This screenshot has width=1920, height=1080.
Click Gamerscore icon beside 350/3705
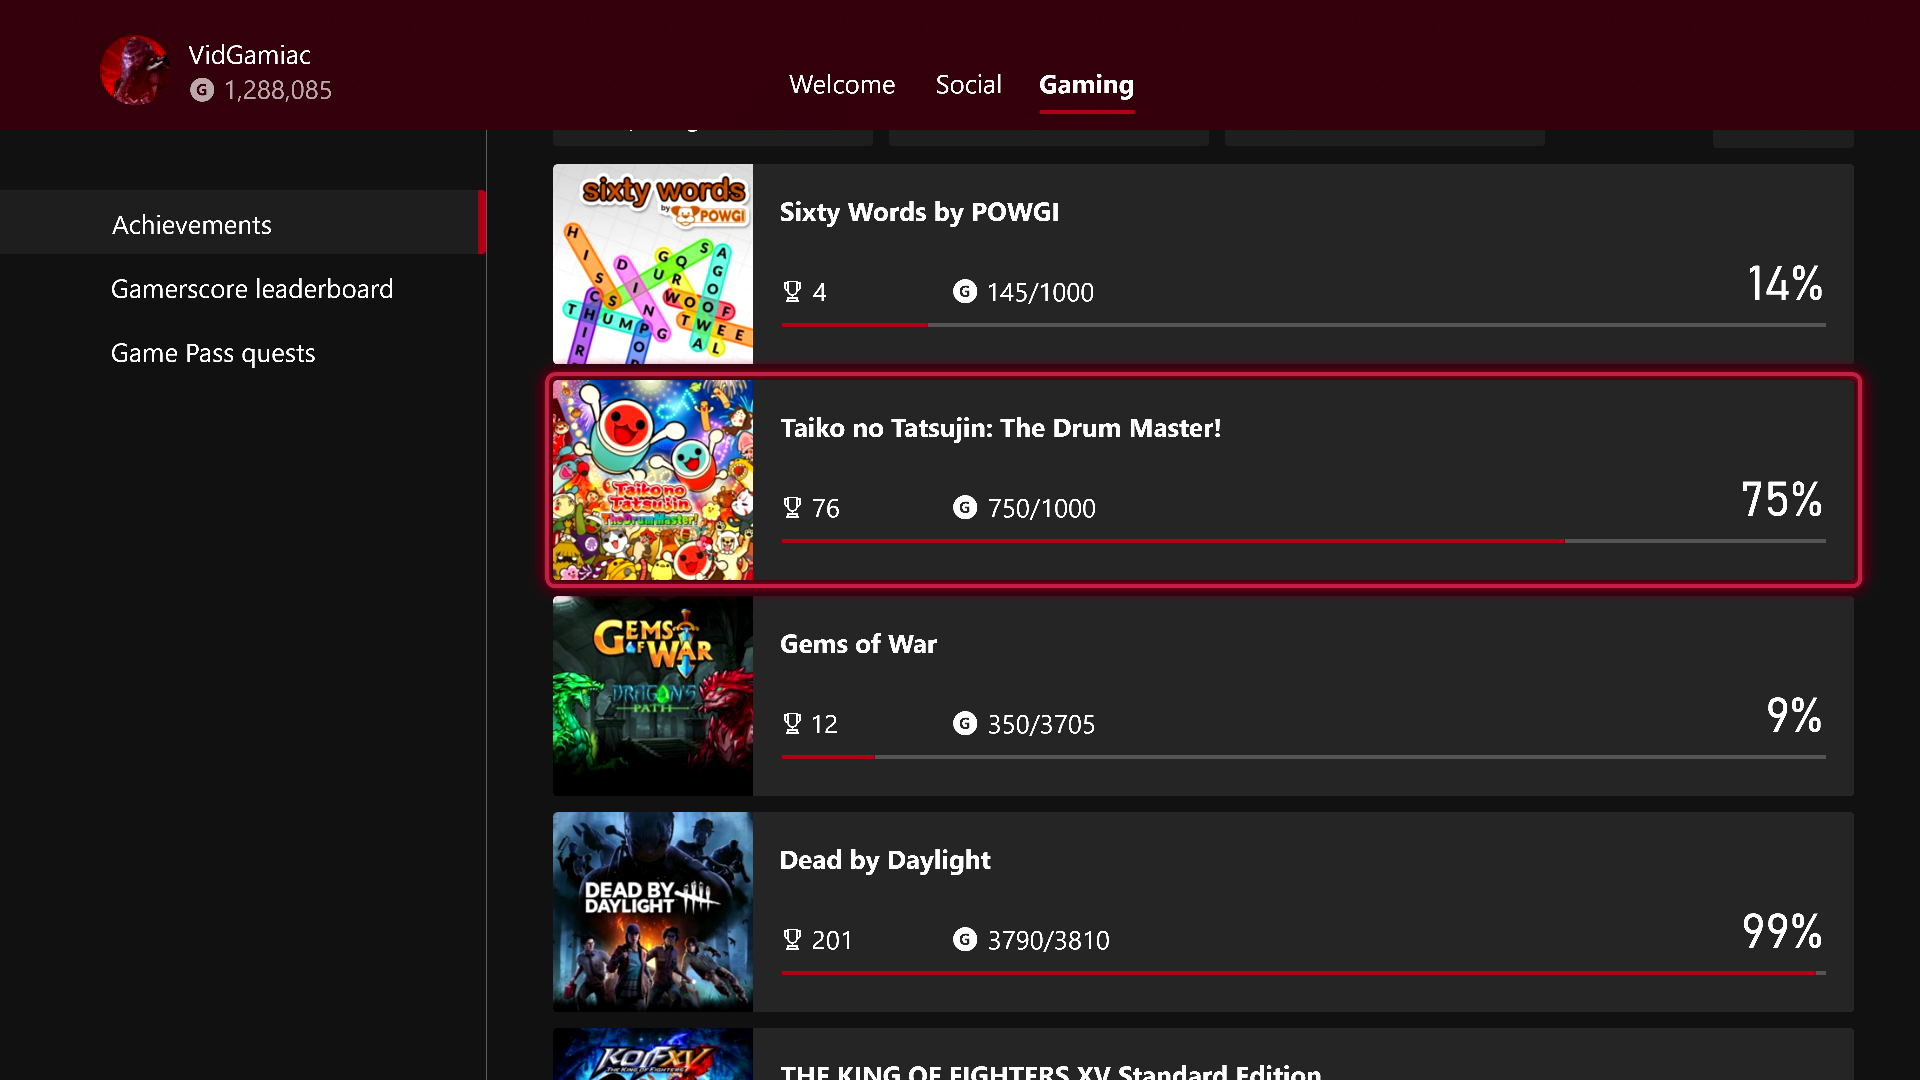pyautogui.click(x=964, y=724)
